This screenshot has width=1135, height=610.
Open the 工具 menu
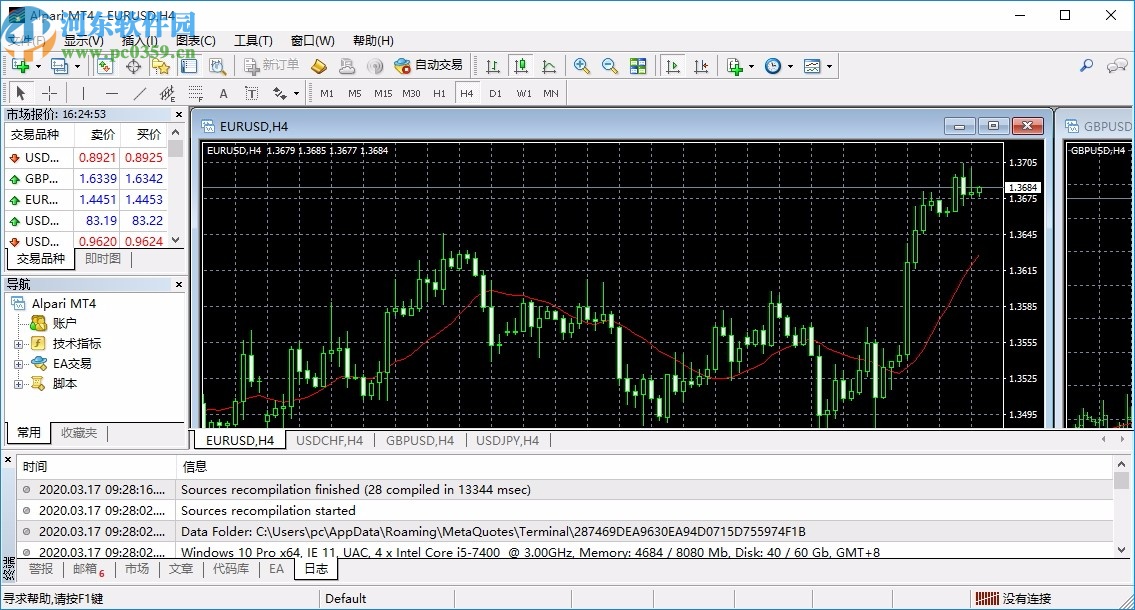253,40
